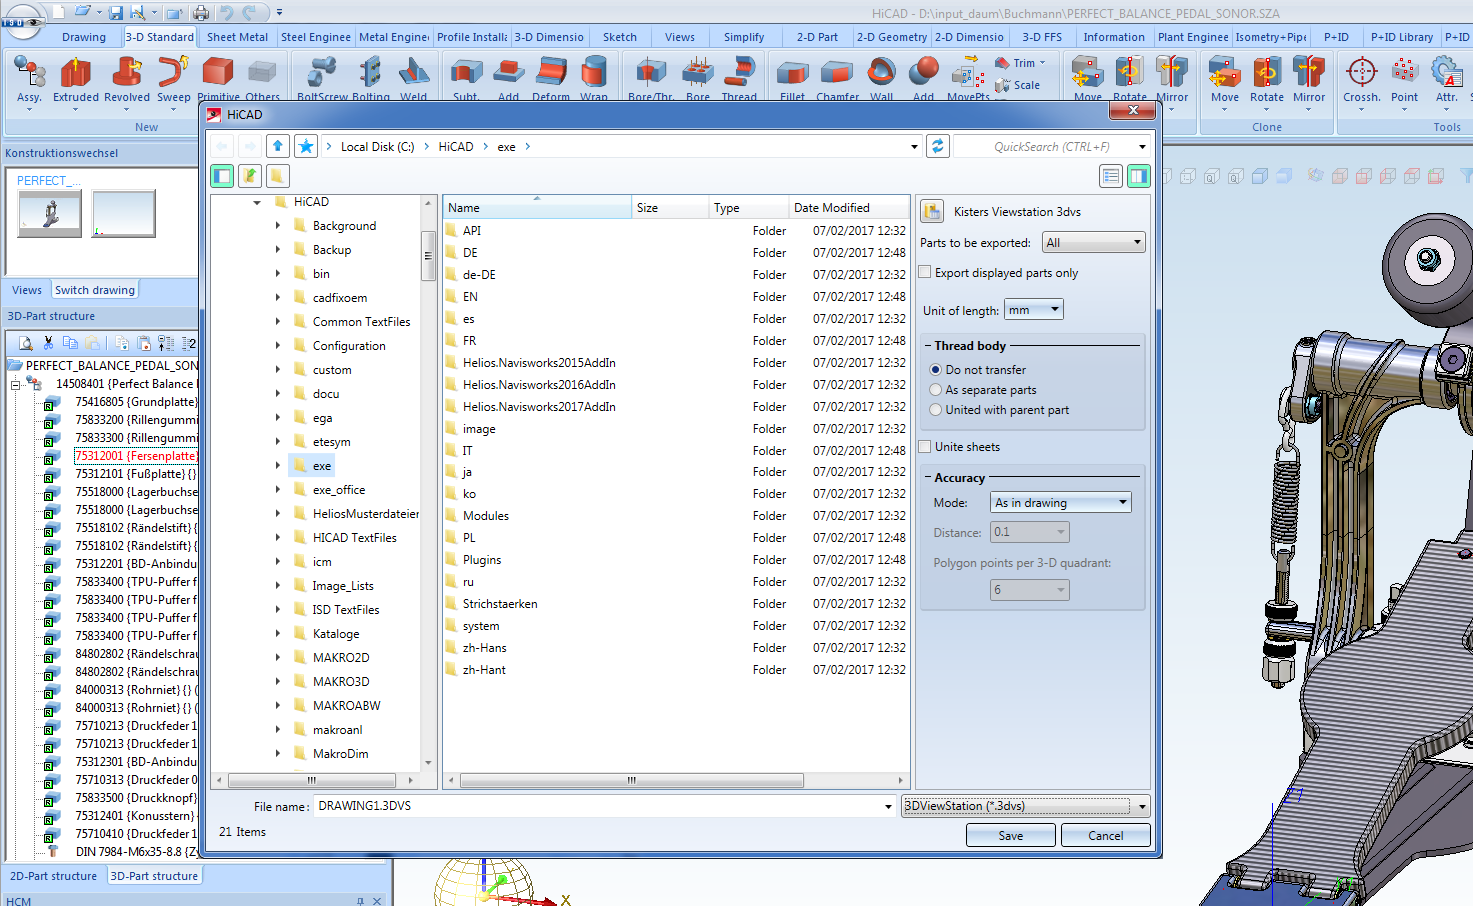Click the blue star favorites icon
This screenshot has width=1473, height=906.
tap(306, 146)
